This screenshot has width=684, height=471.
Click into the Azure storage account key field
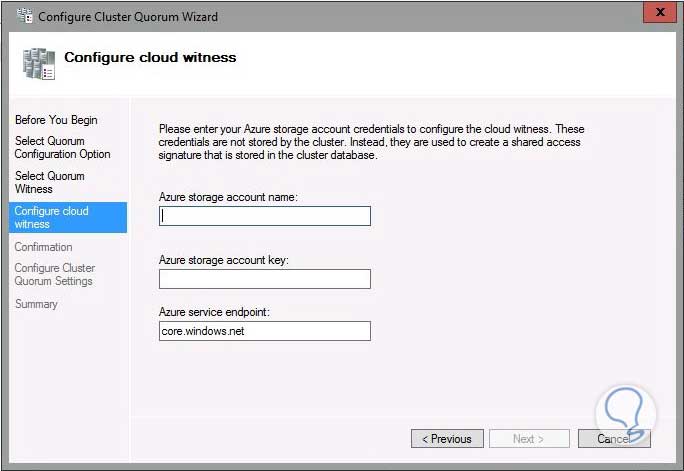(x=265, y=279)
